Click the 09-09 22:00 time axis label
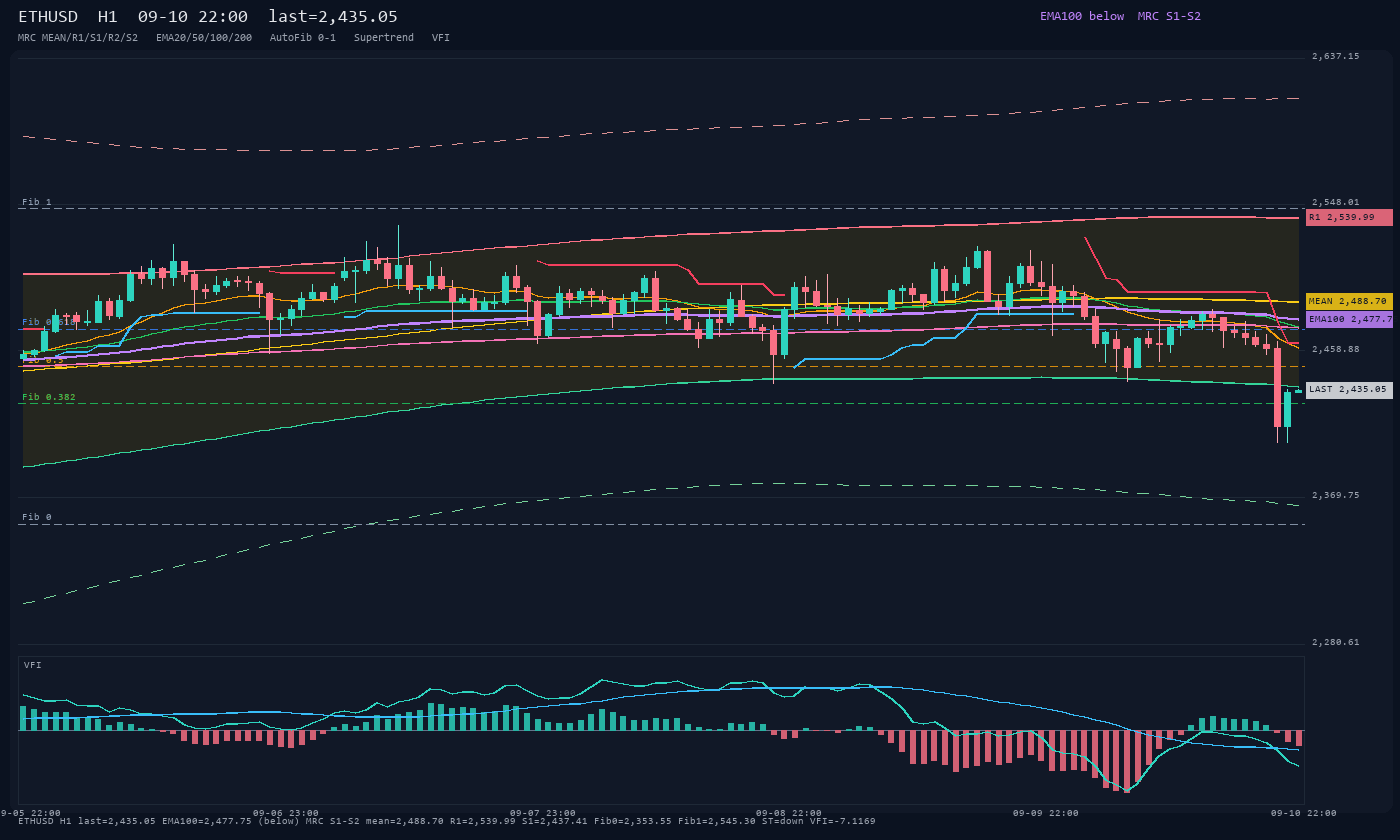This screenshot has width=1400, height=840. 1046,813
